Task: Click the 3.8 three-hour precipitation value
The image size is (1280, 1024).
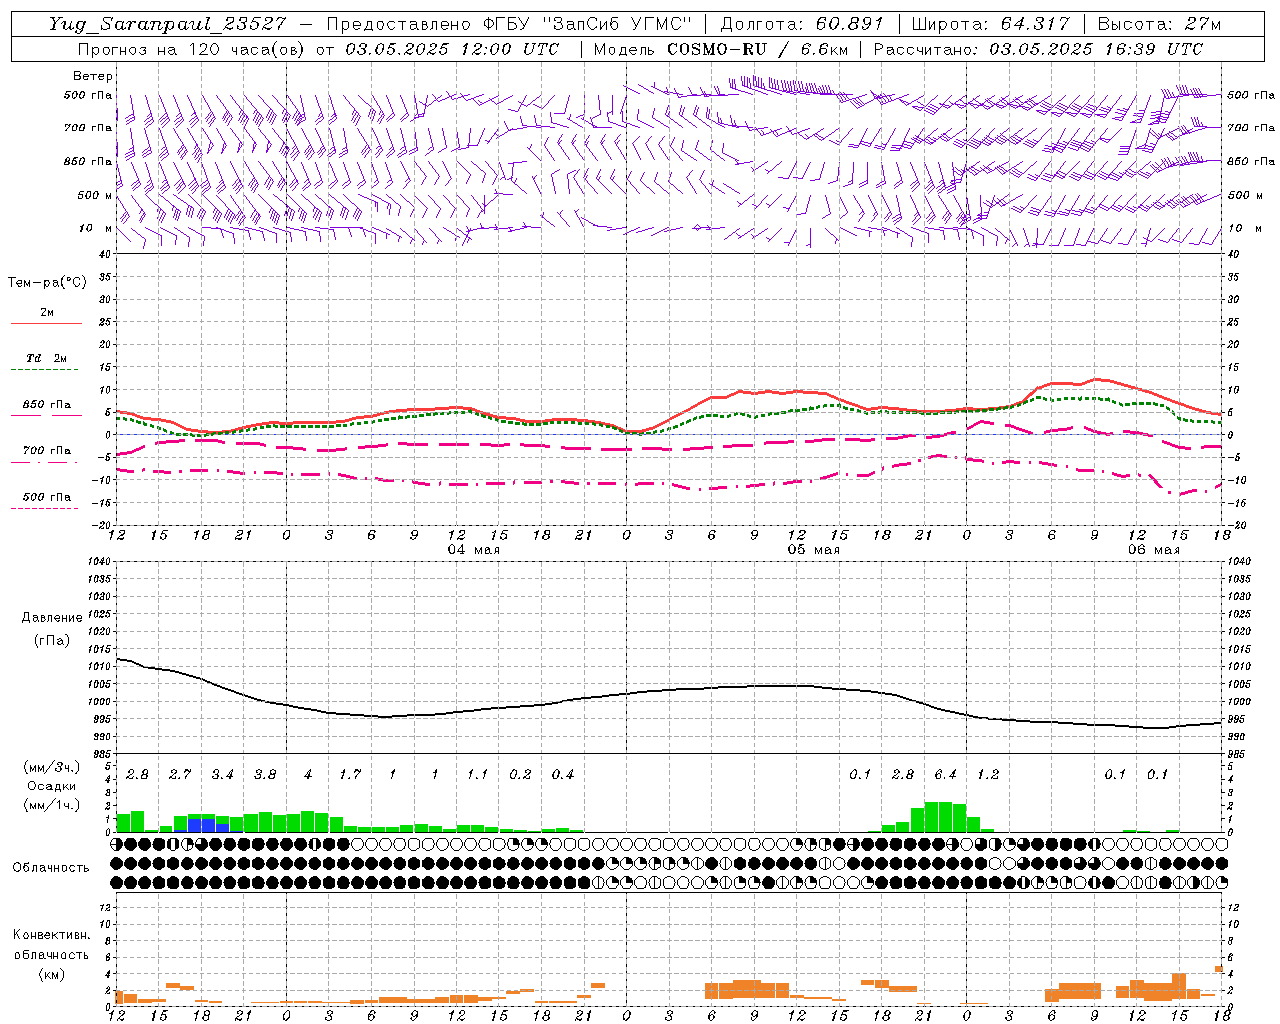Action: coord(265,775)
